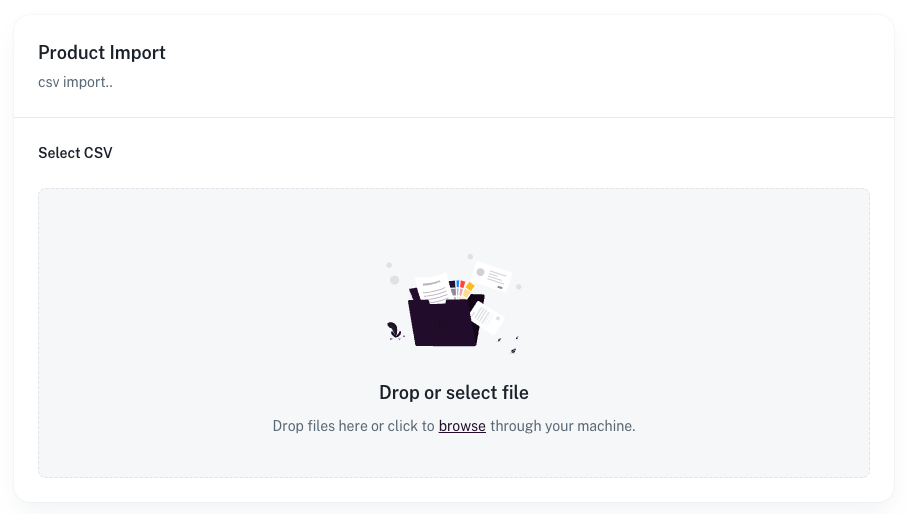Click the gray dot right of profile card

(x=519, y=286)
